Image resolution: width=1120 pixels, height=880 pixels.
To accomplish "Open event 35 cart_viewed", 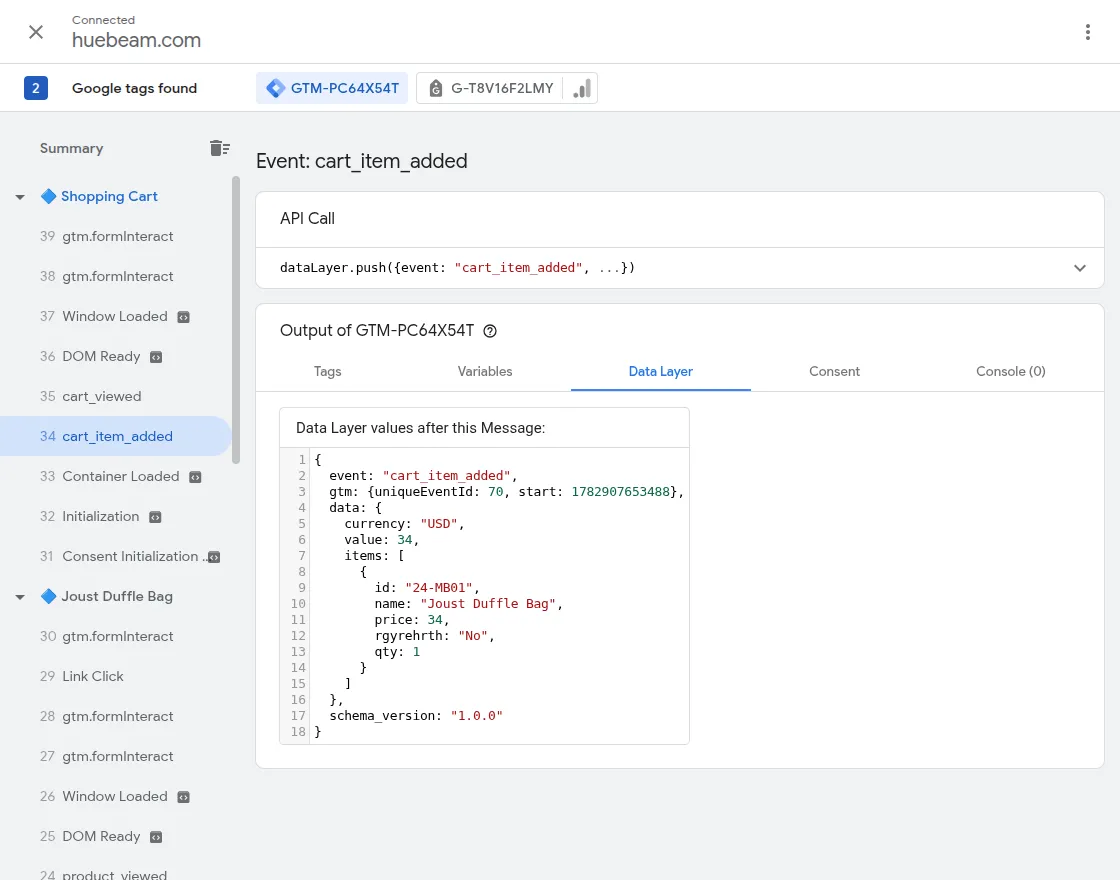I will click(116, 396).
